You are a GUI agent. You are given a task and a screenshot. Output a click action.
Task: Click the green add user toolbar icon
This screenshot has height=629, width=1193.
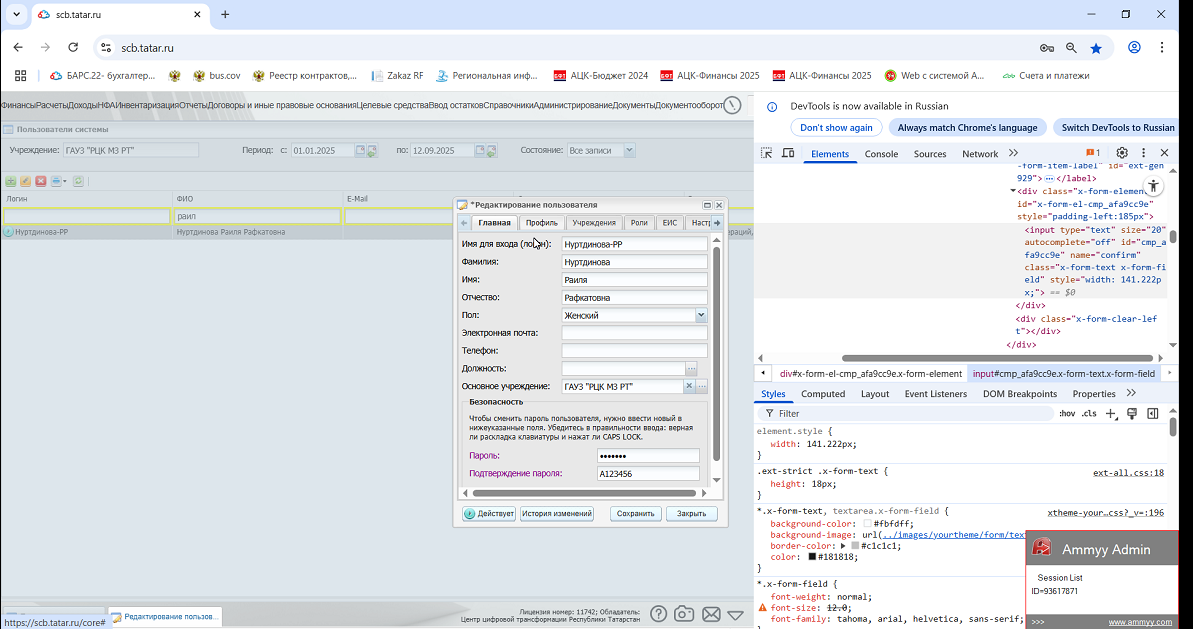[11, 181]
